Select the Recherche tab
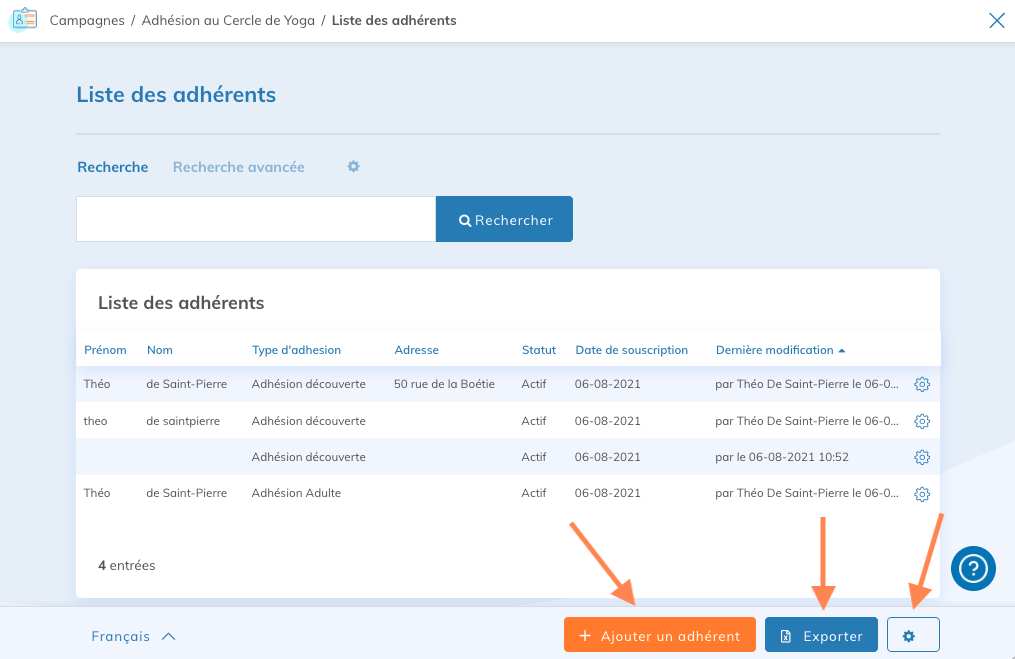The width and height of the screenshot is (1015, 659). (x=113, y=167)
